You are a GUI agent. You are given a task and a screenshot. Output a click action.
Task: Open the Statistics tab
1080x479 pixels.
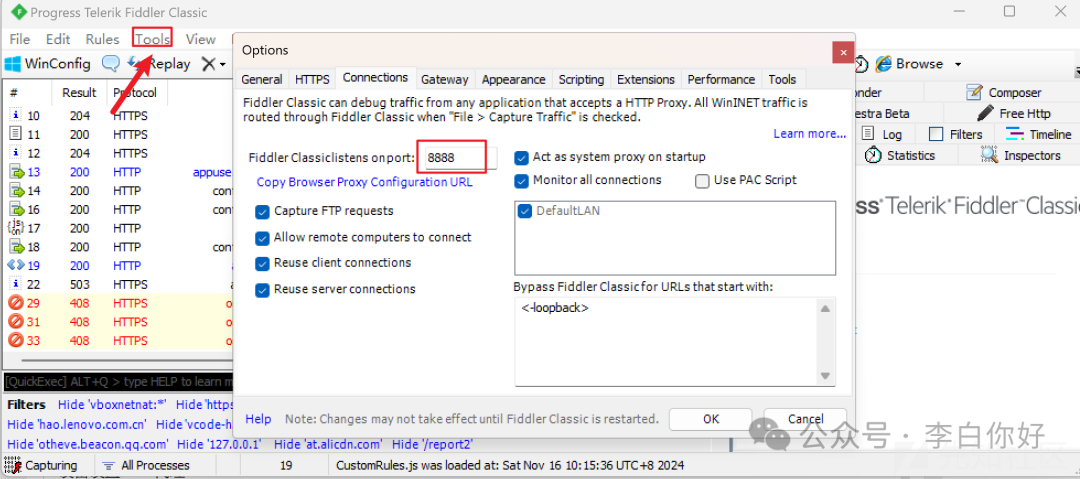(x=900, y=155)
